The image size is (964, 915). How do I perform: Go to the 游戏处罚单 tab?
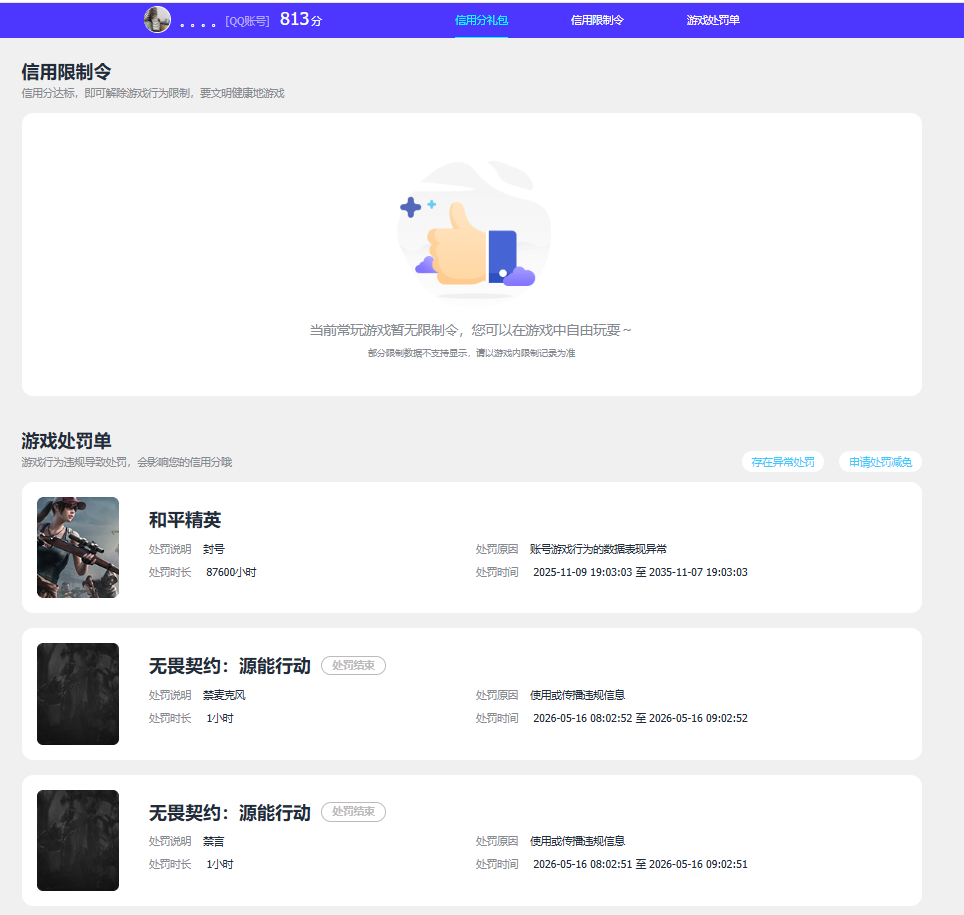coord(713,20)
